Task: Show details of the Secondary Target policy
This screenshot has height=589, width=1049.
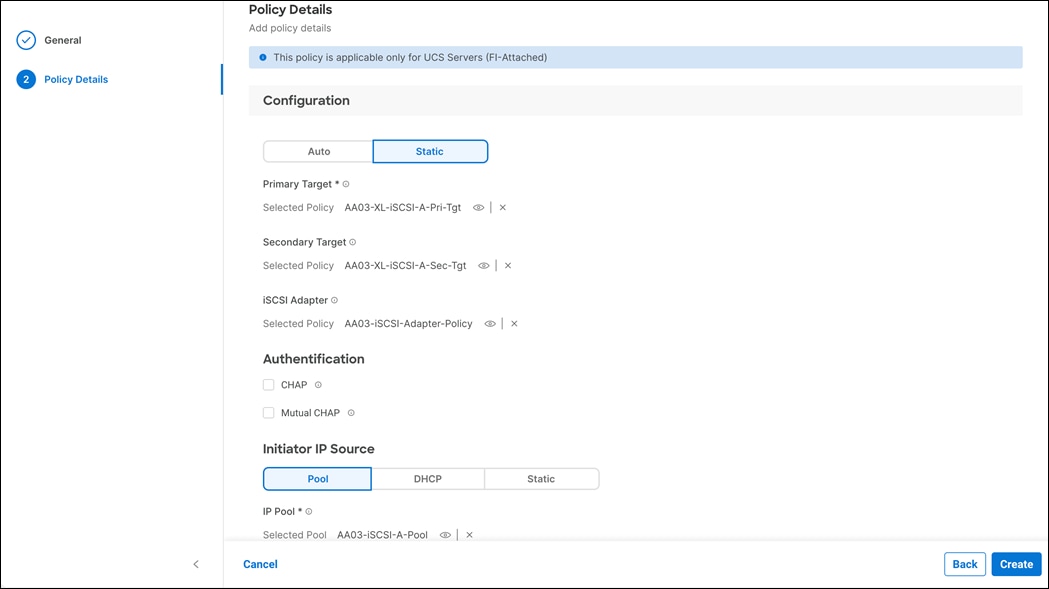Action: tap(483, 265)
